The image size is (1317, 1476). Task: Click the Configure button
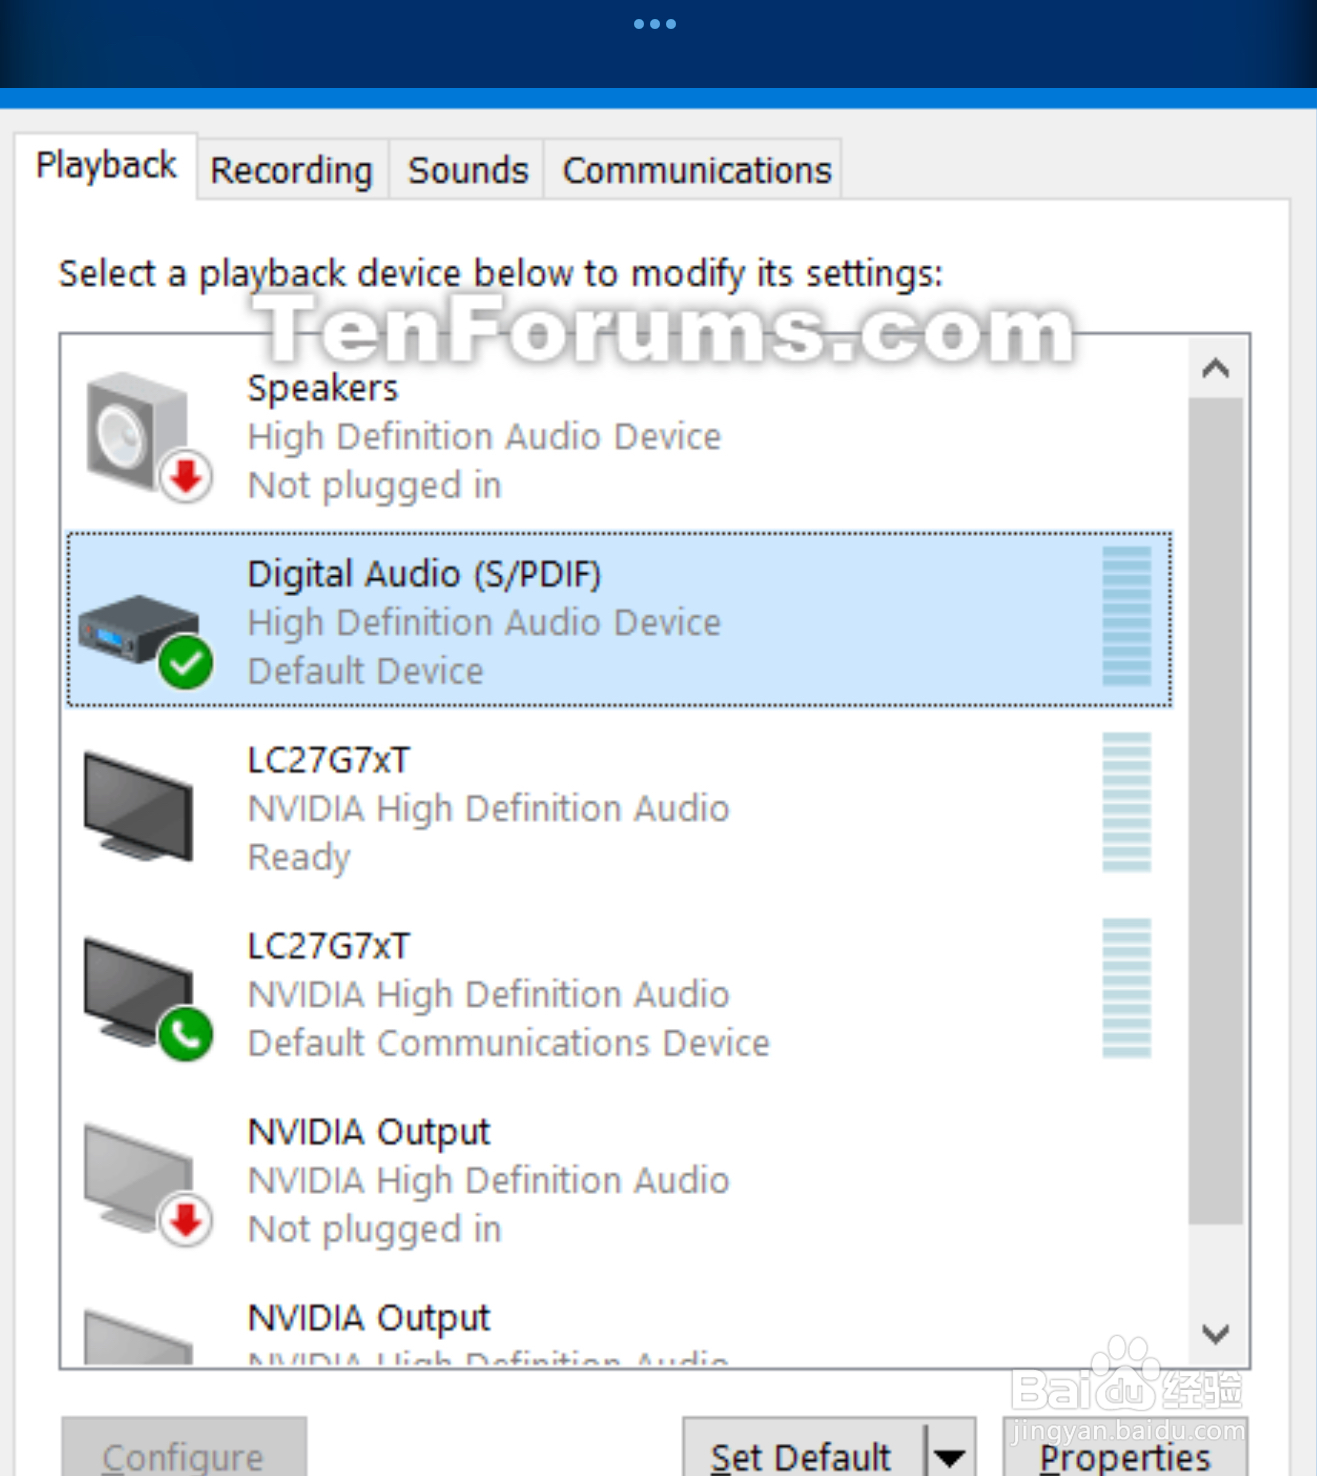coord(183,1448)
